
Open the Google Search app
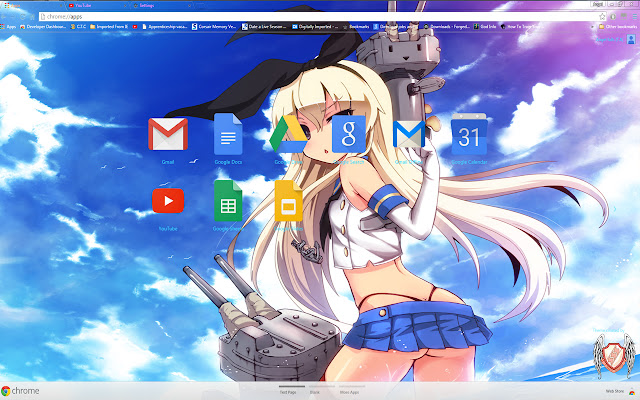(347, 134)
